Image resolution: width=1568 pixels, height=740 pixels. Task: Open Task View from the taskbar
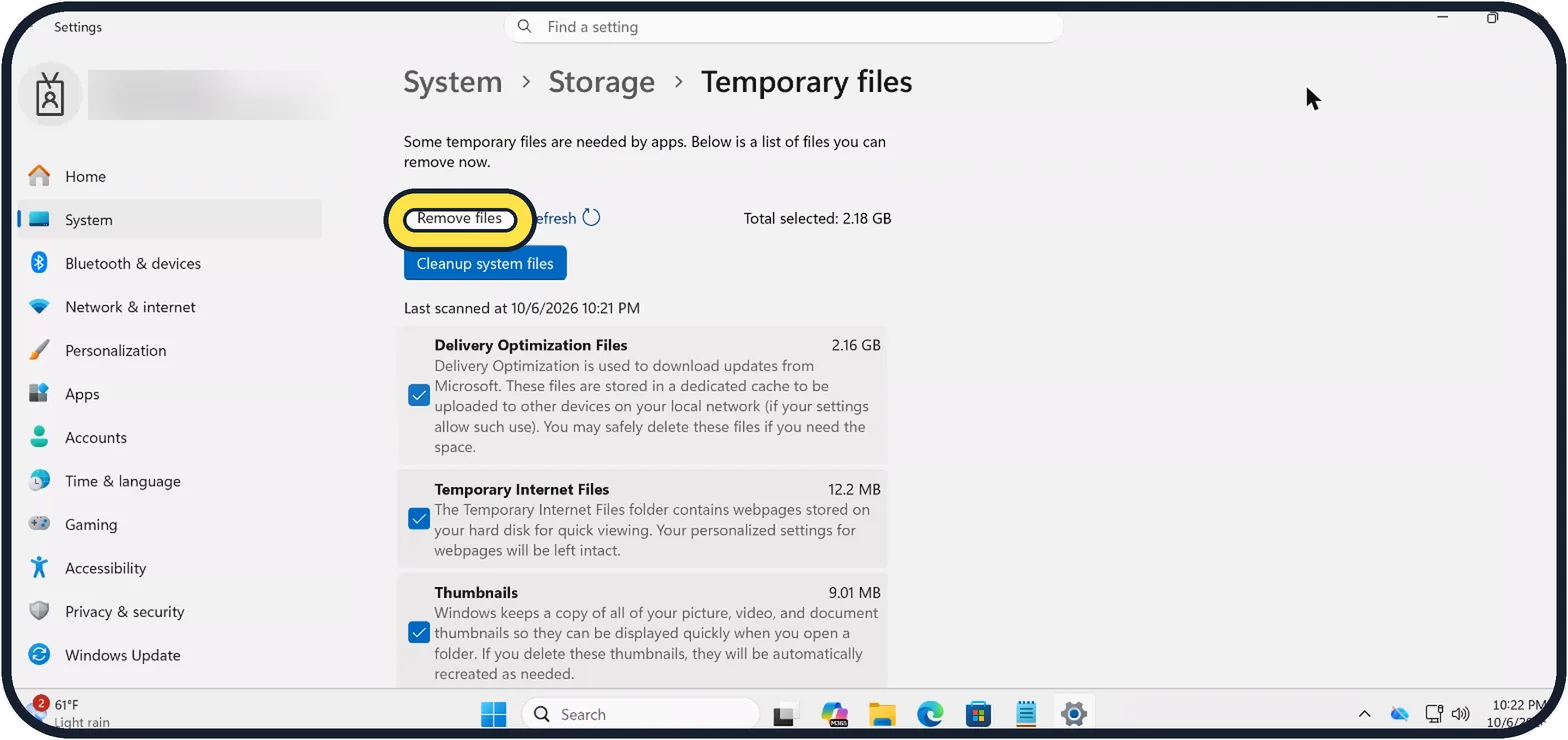(x=785, y=714)
